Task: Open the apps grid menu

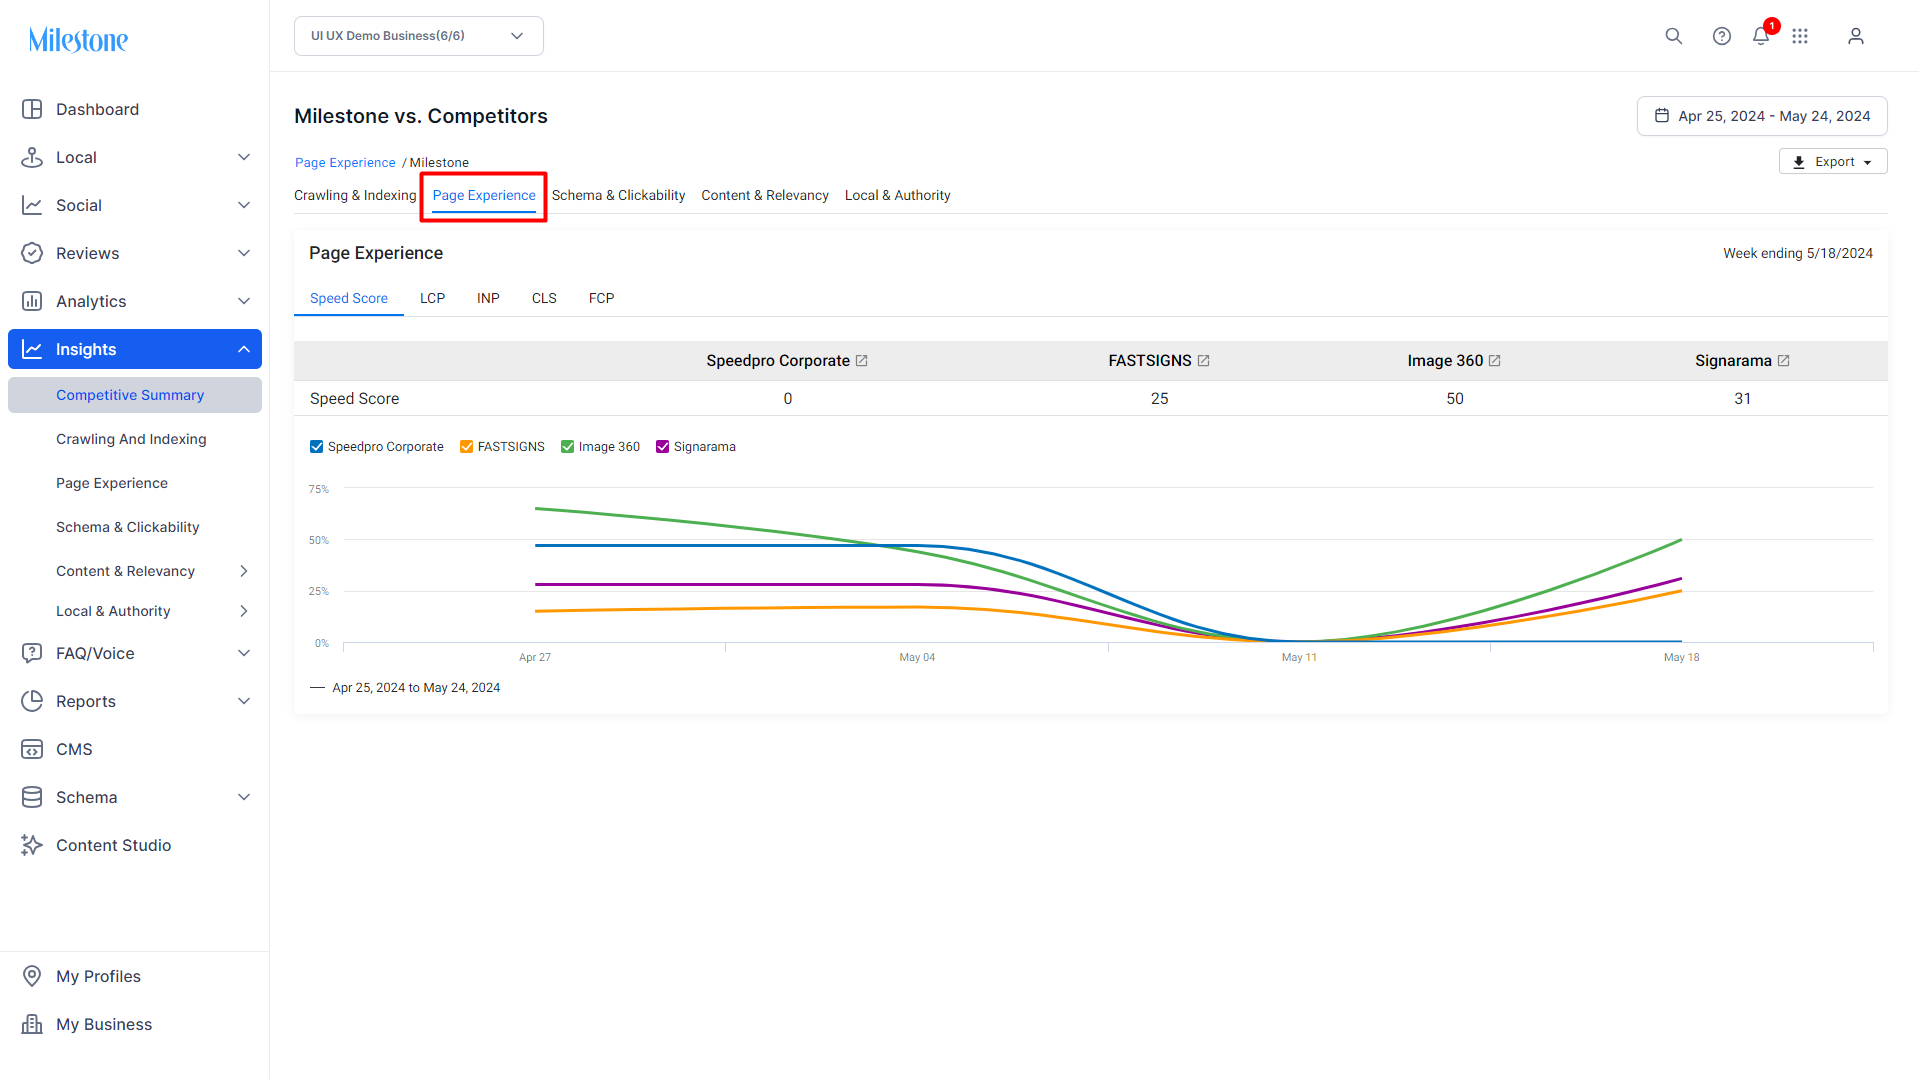Action: [1800, 36]
